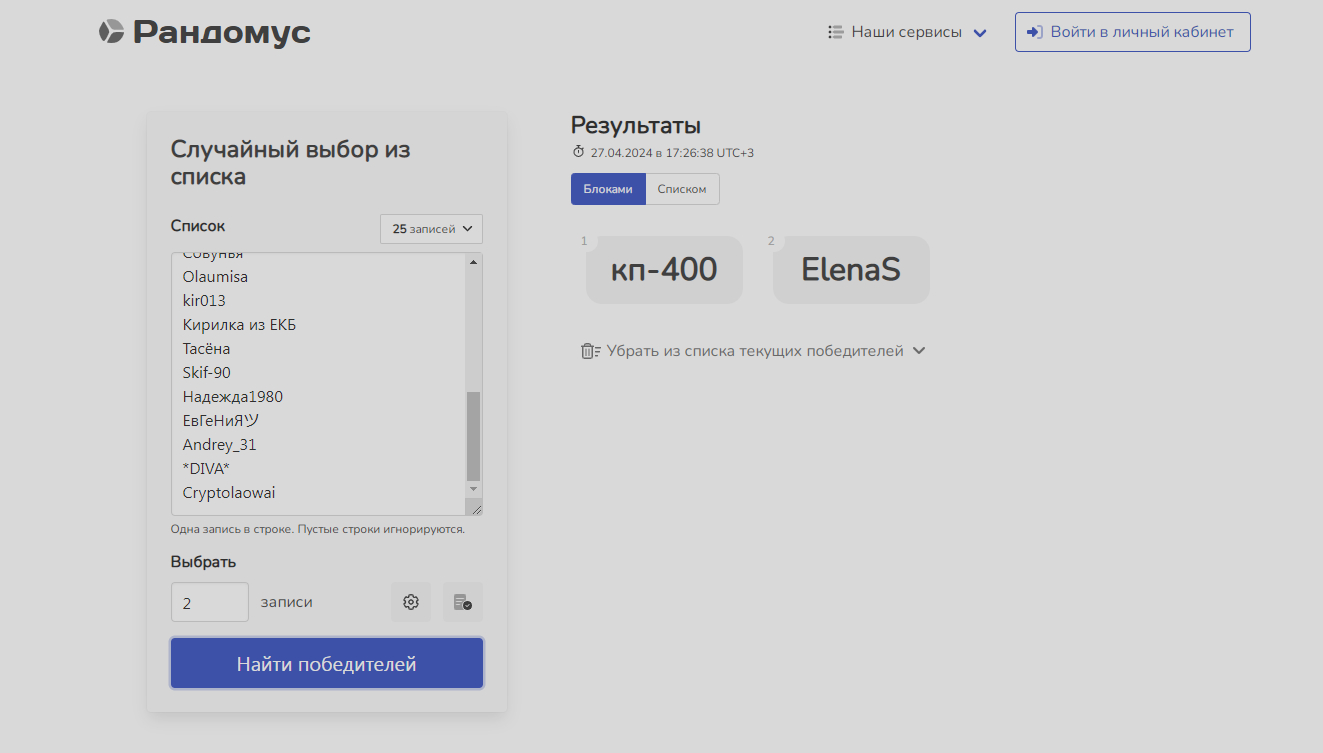Click the clock icon near the results timestamp

tap(578, 152)
